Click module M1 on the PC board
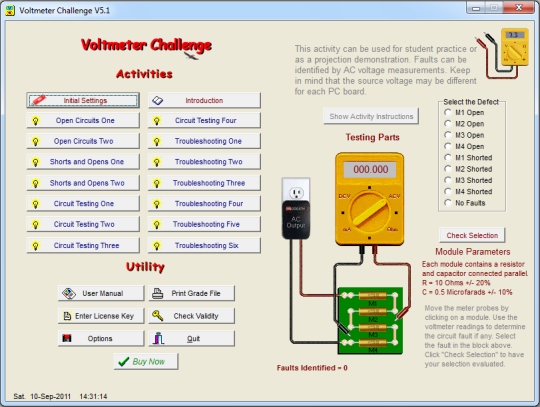 373,296
